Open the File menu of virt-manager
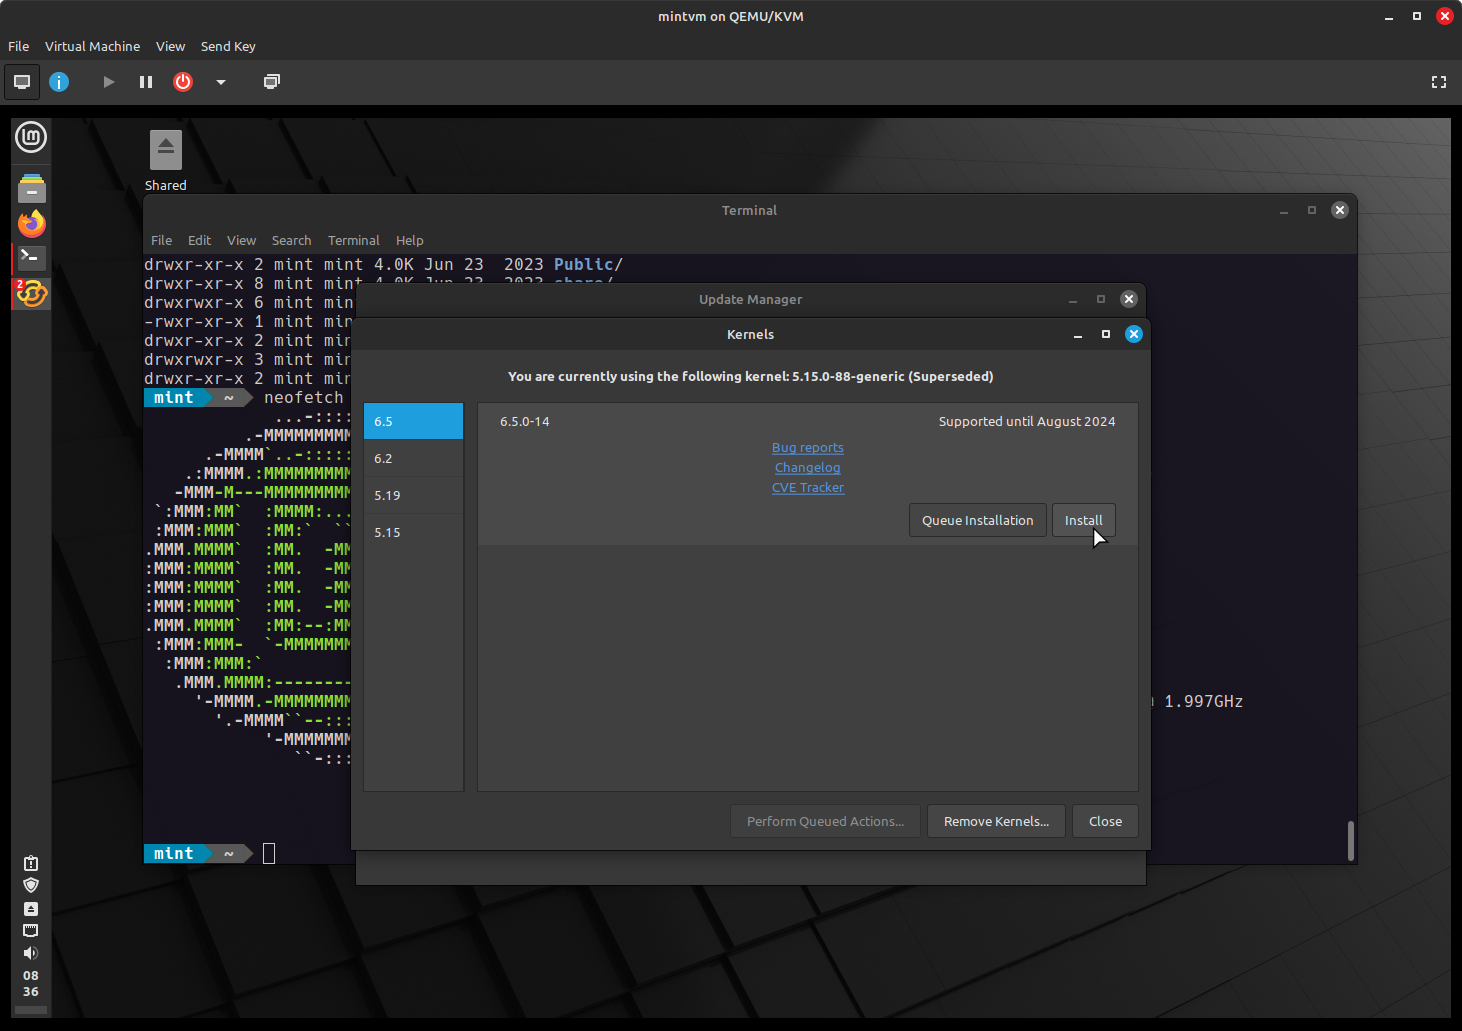Viewport: 1462px width, 1031px height. pos(18,46)
